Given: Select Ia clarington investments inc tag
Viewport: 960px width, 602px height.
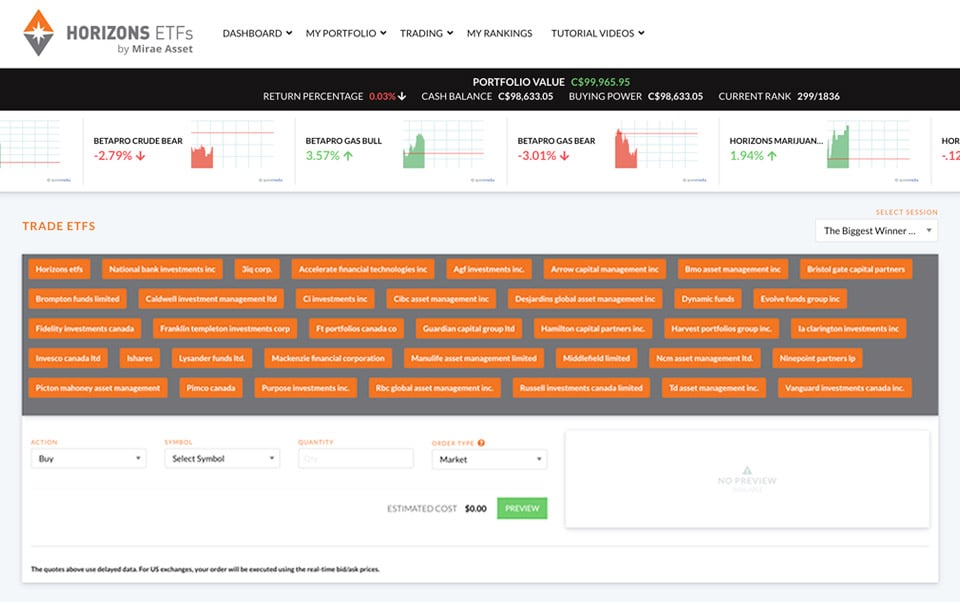Looking at the screenshot, I should [x=848, y=328].
